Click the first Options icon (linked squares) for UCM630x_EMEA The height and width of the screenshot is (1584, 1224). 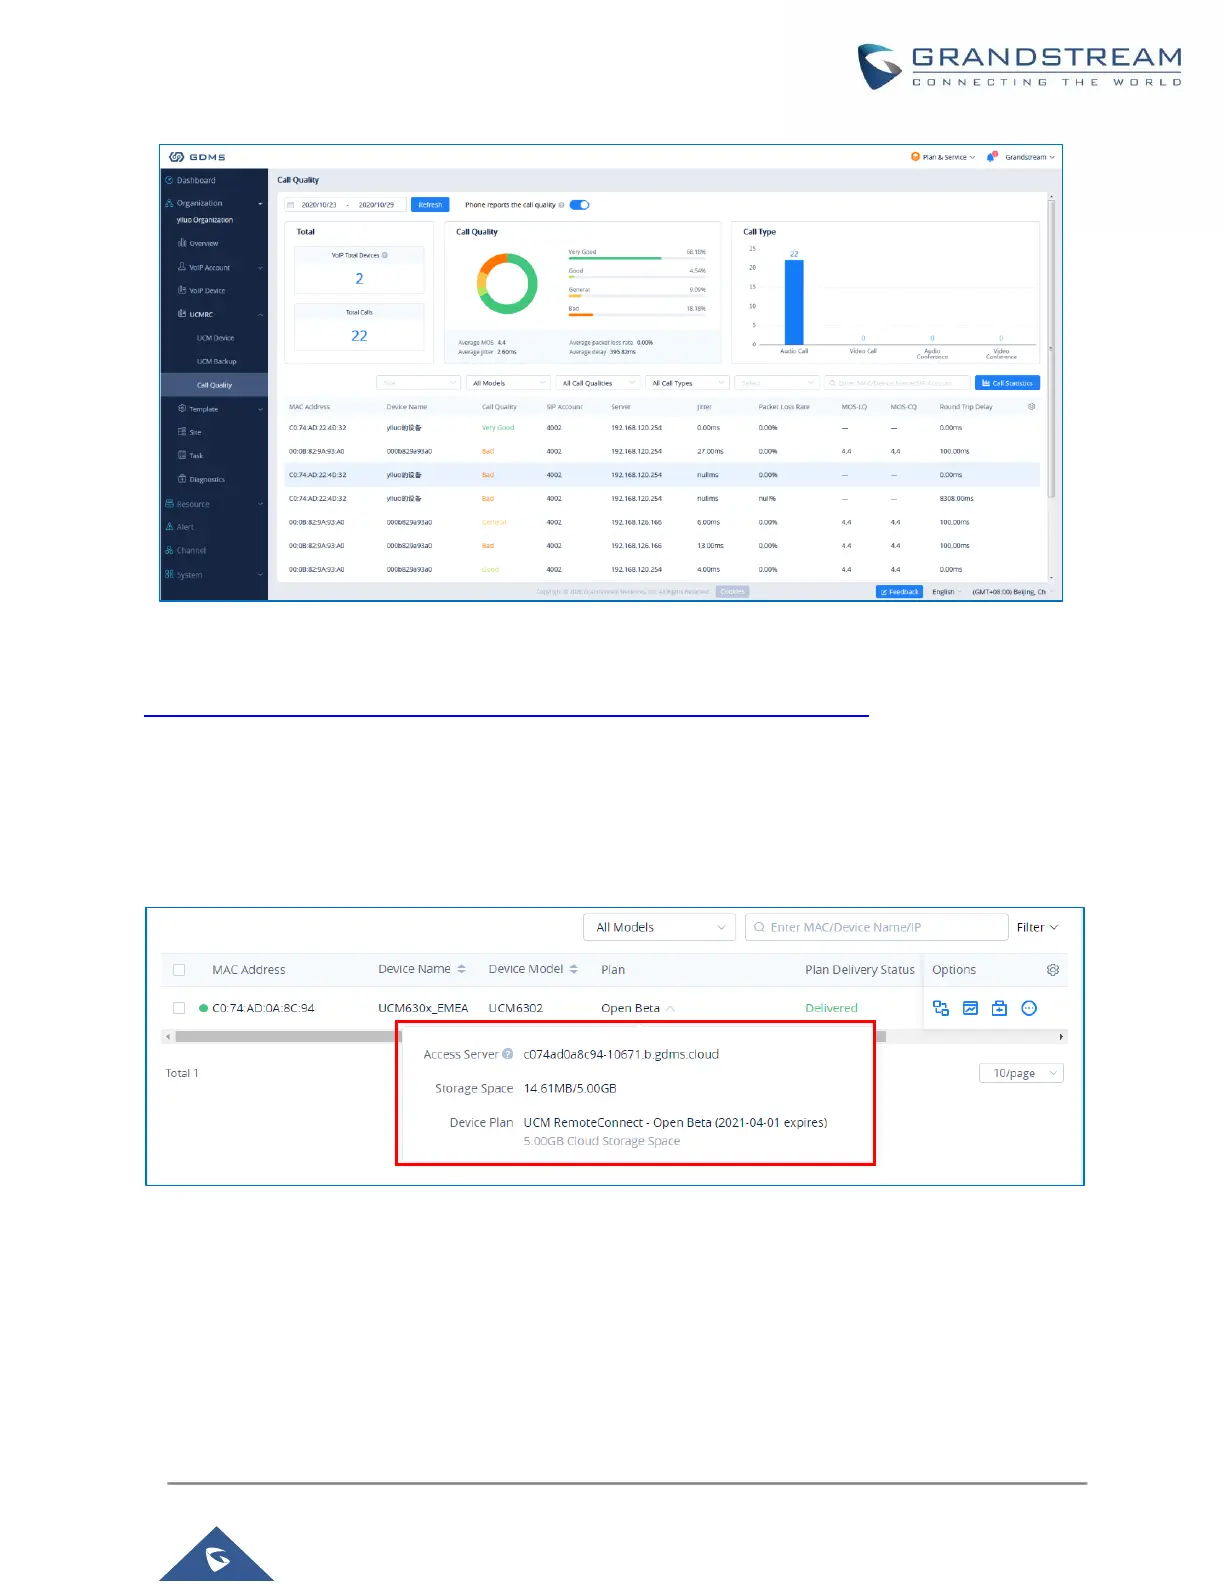(941, 1008)
